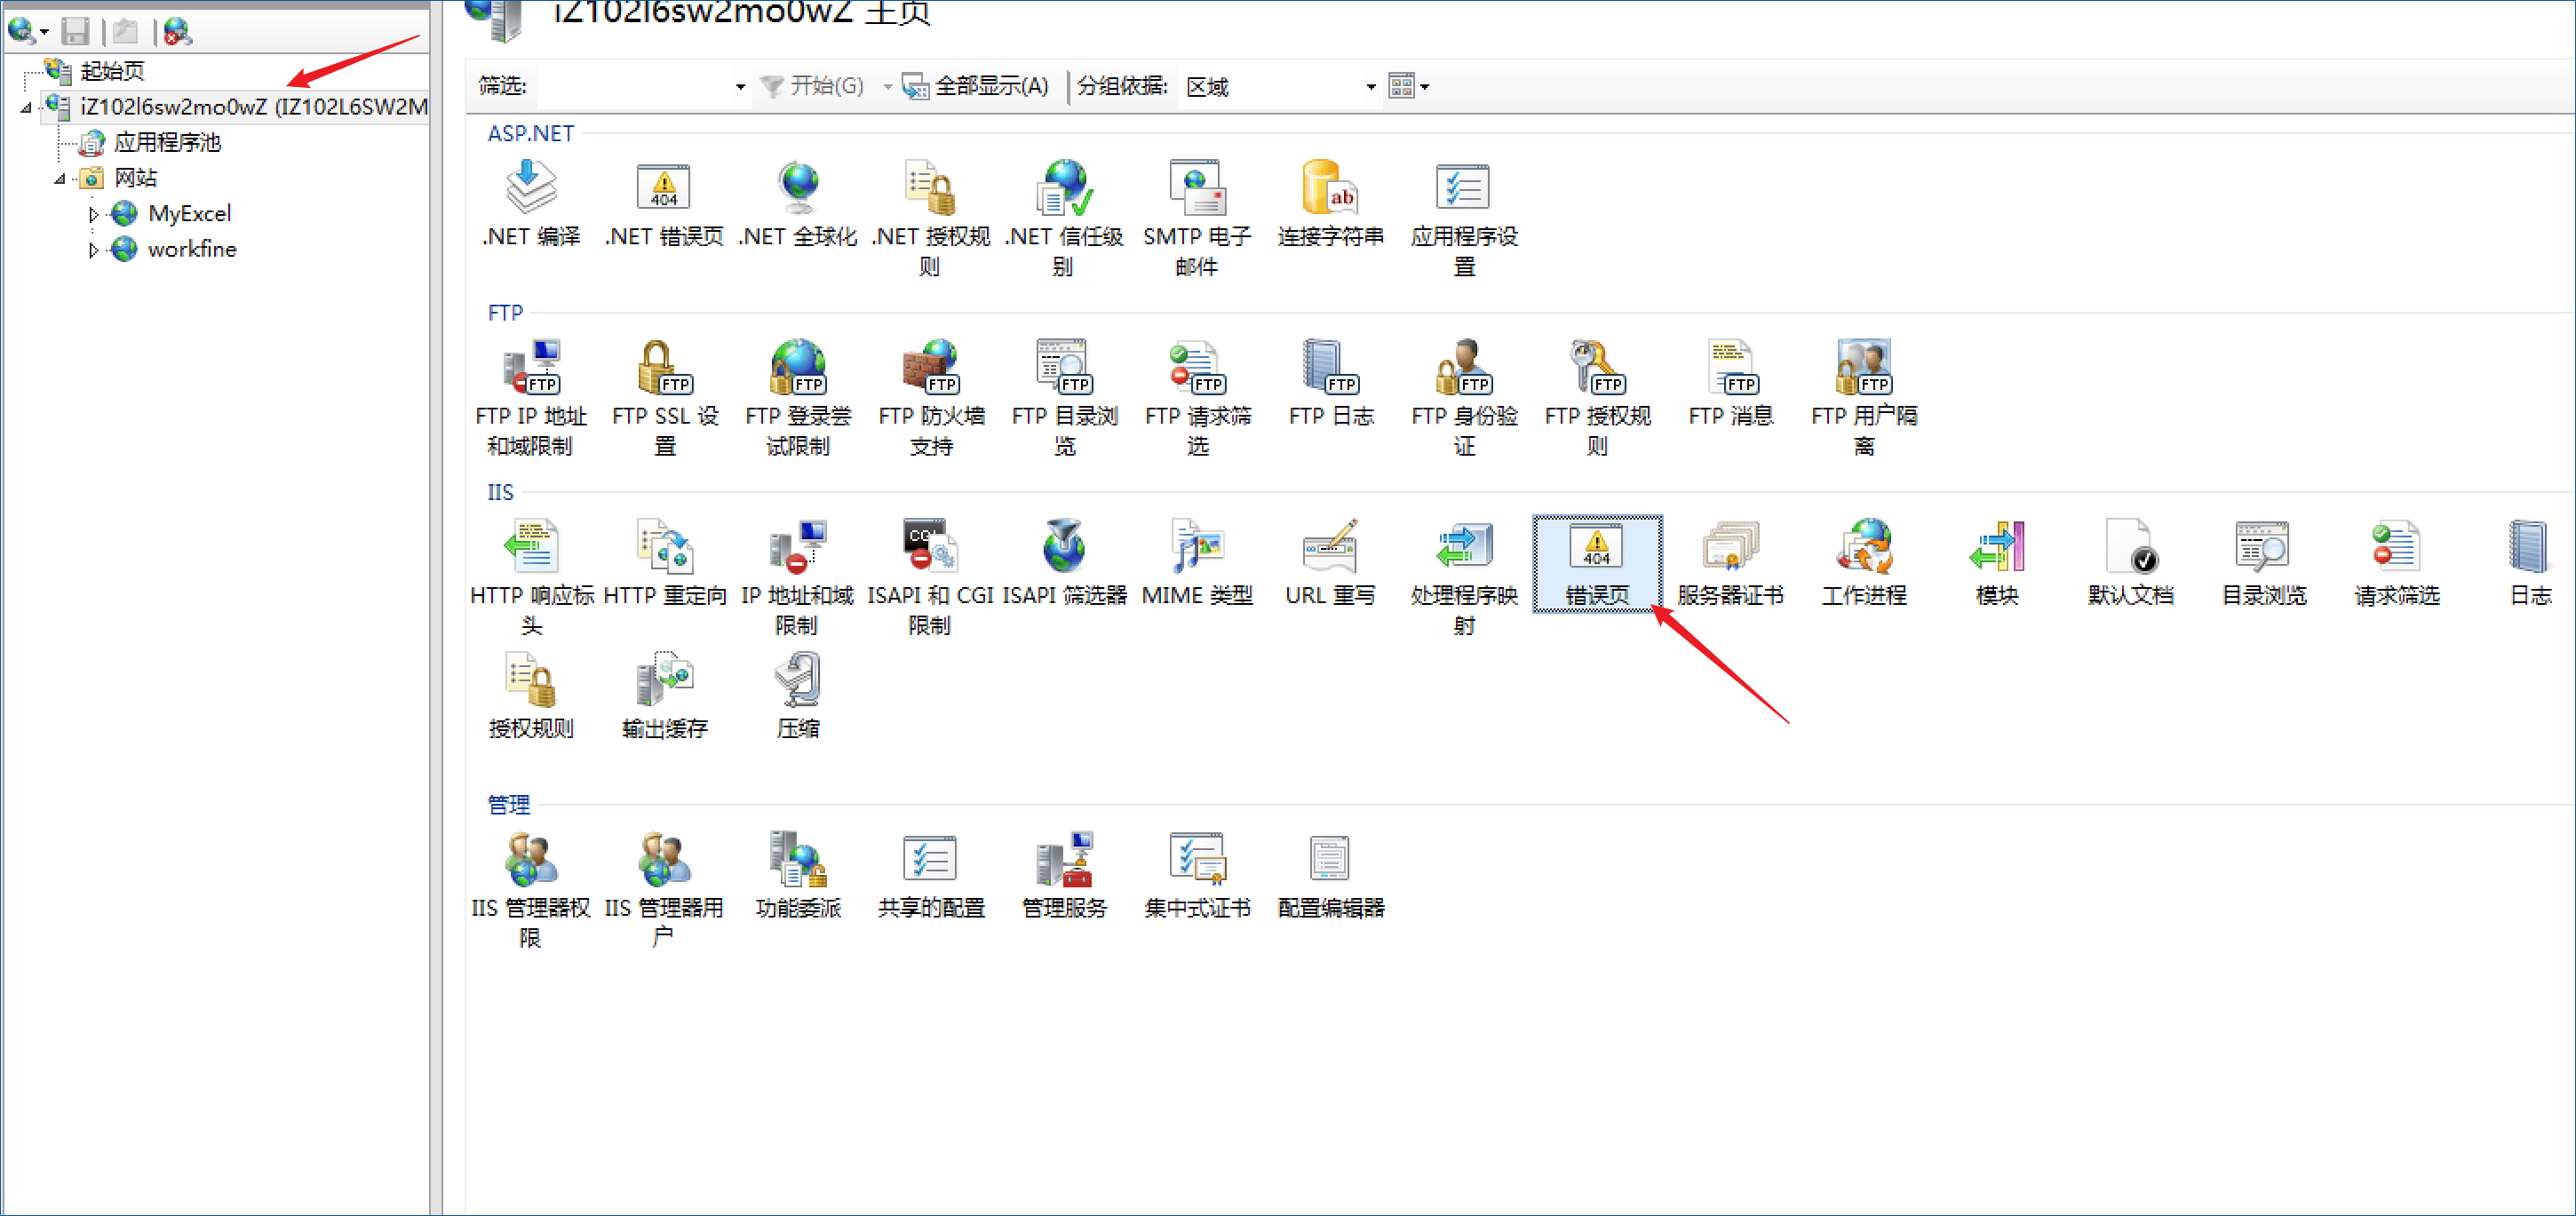The width and height of the screenshot is (2576, 1216).
Task: Open IIS 目录浏览 feature
Action: pos(2264,562)
